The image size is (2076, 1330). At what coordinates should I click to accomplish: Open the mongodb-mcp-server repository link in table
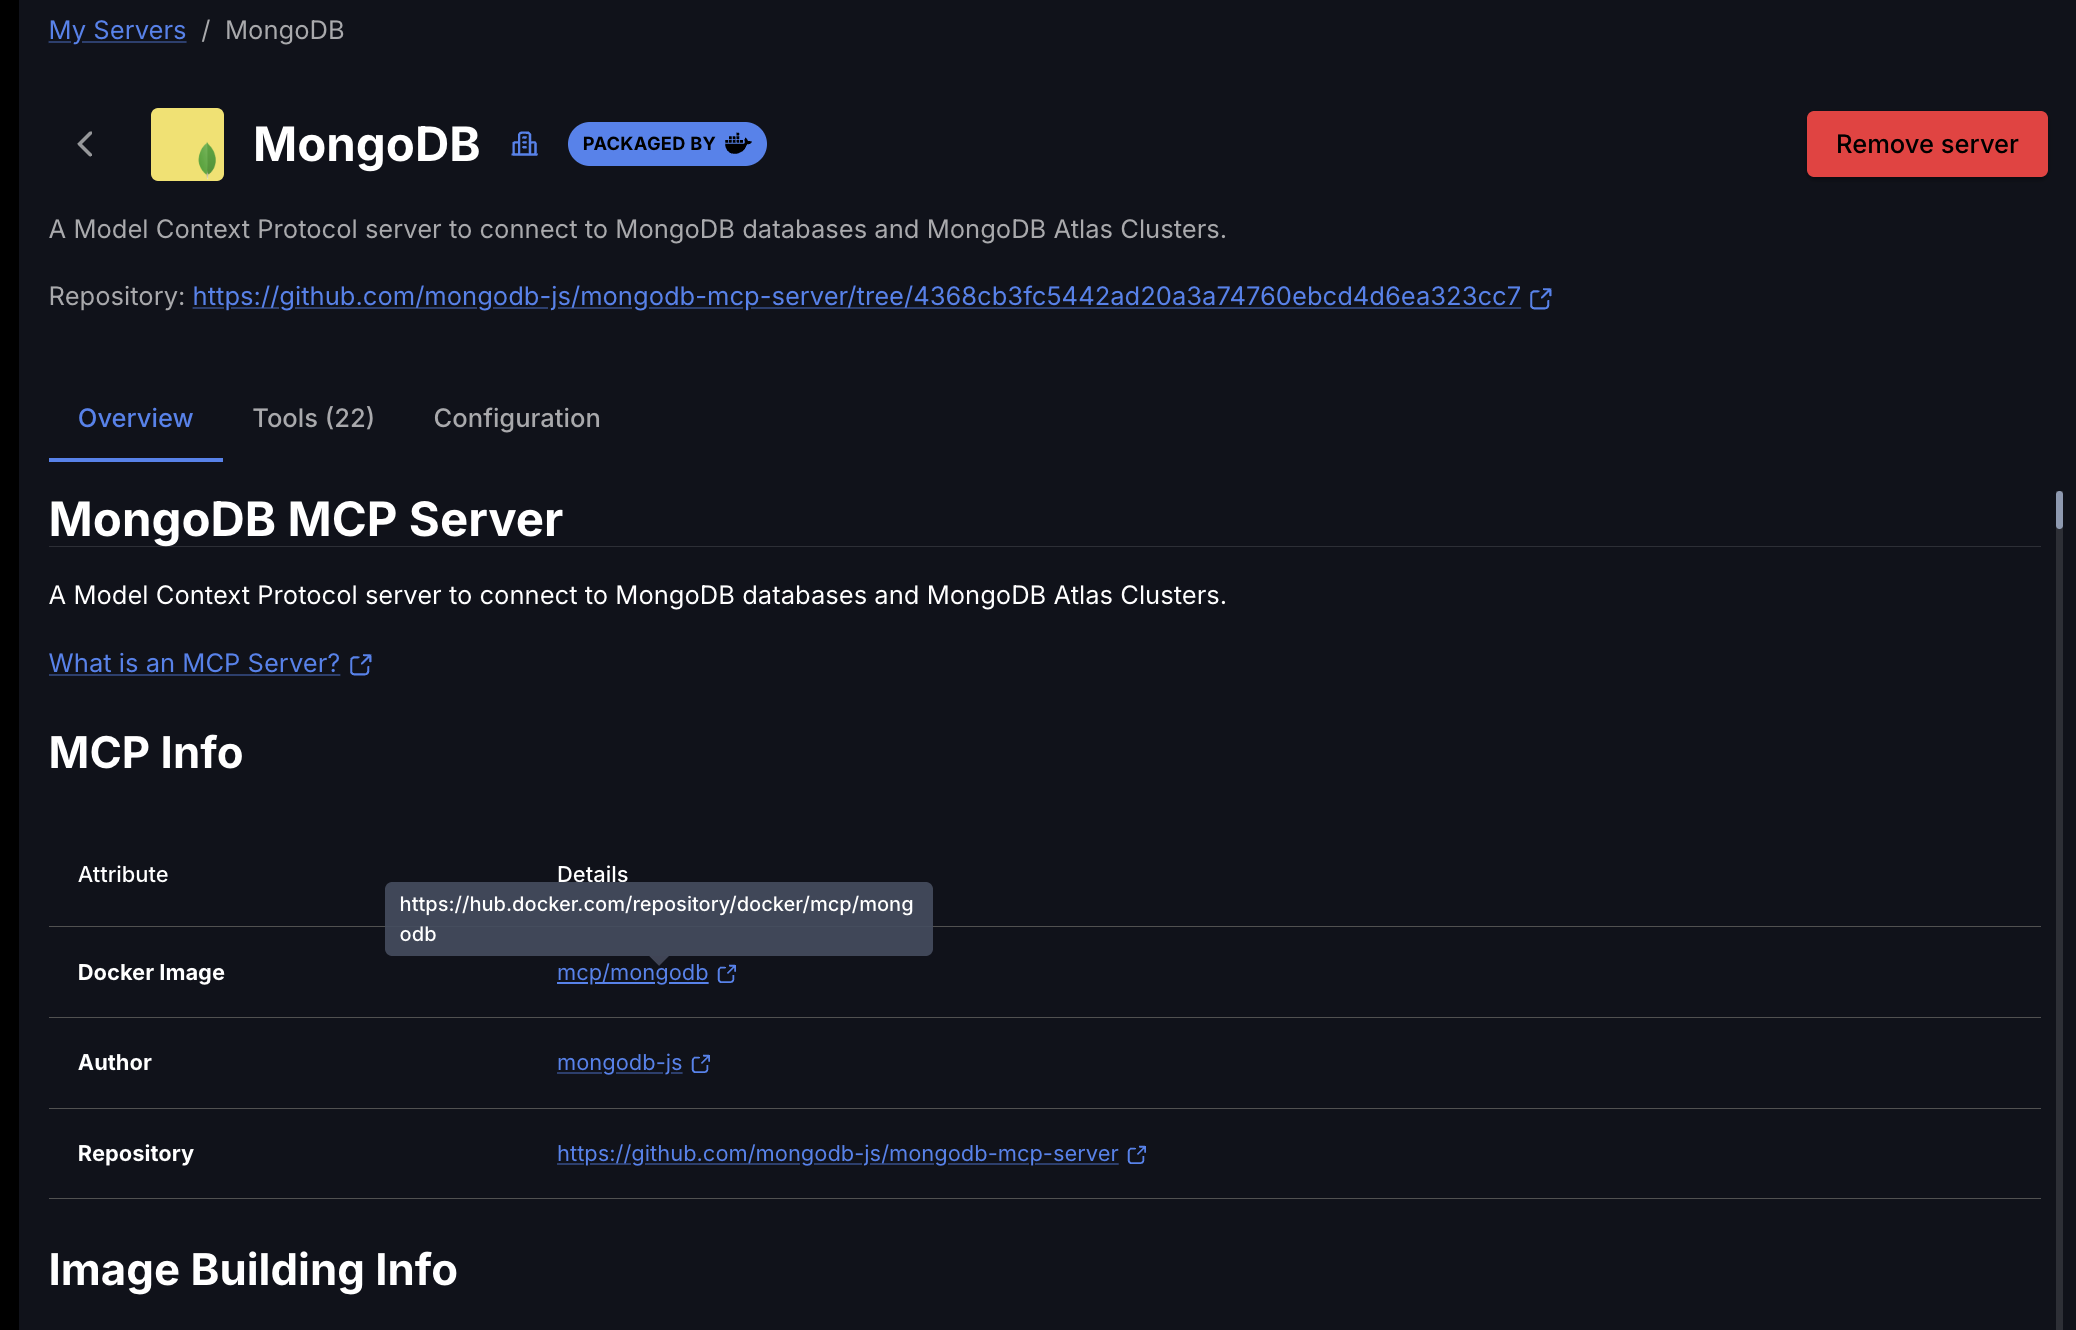[837, 1154]
